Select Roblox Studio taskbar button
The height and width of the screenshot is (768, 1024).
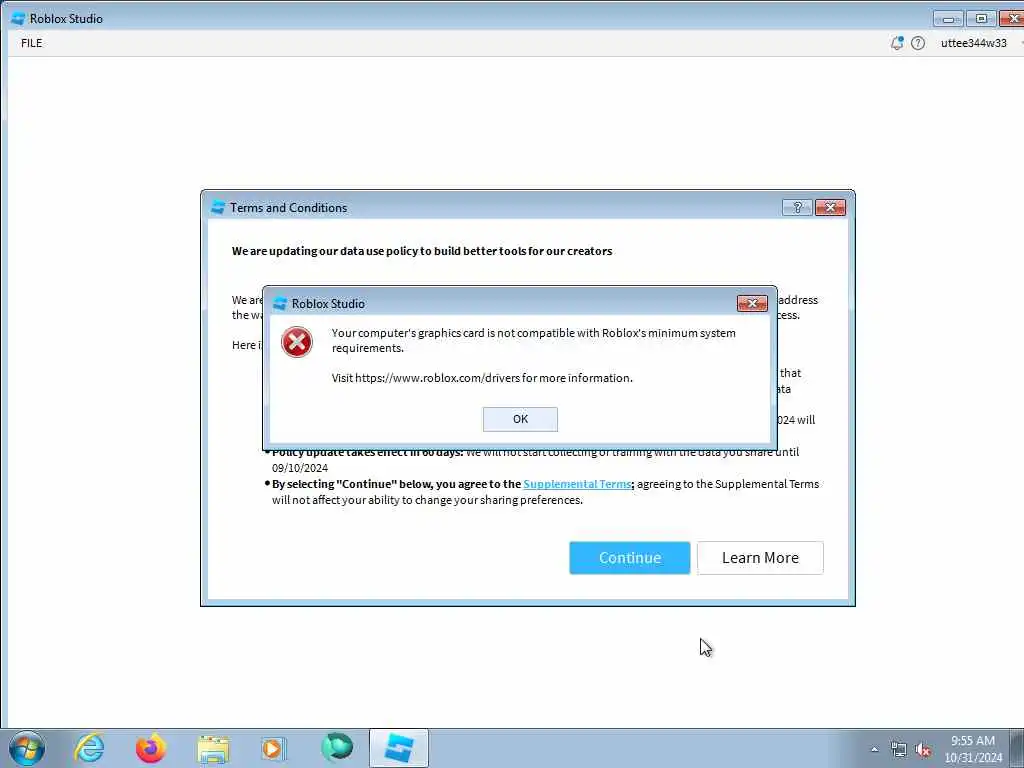399,748
